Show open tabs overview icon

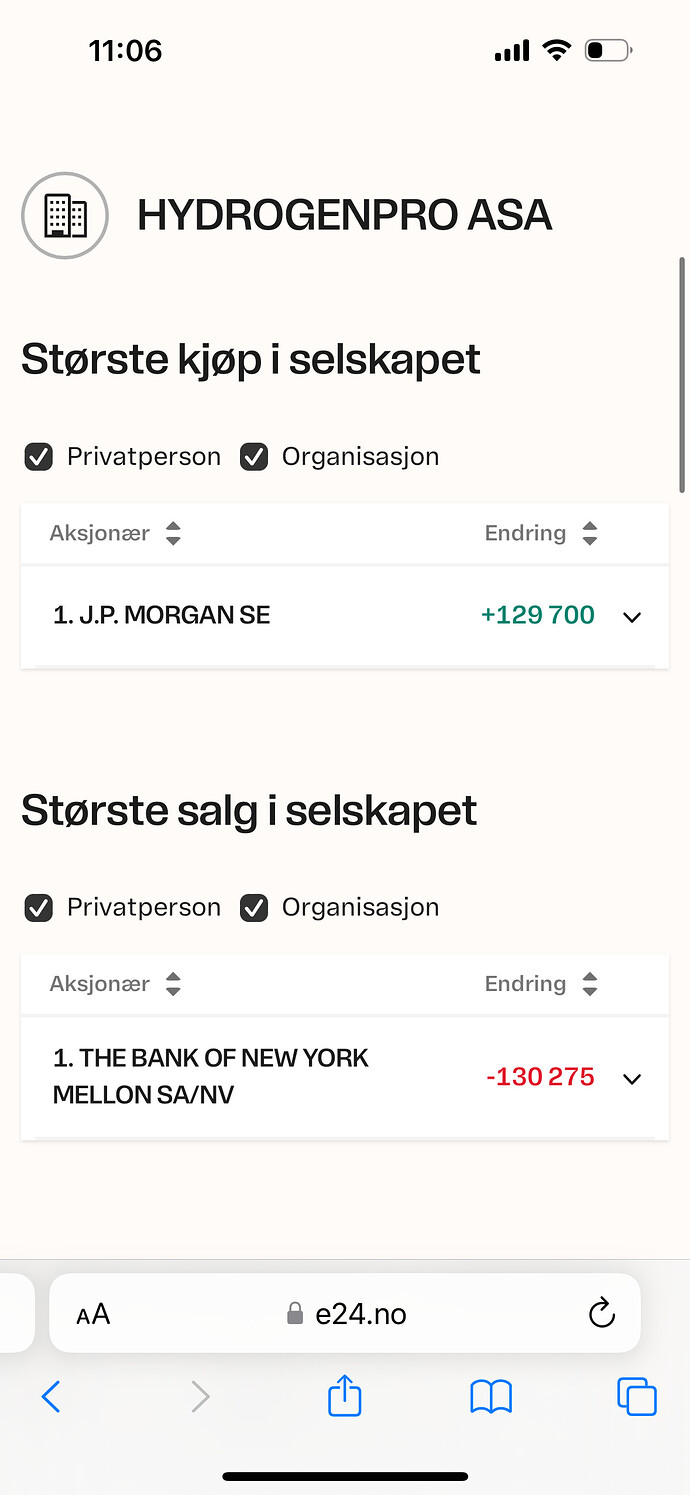tap(637, 1396)
